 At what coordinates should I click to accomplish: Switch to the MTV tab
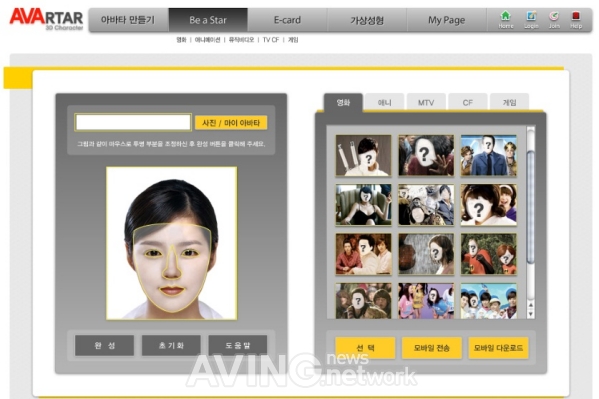click(426, 102)
